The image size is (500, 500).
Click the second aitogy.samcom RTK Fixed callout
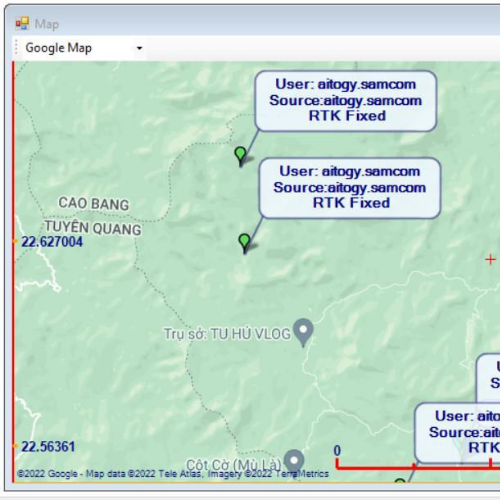coord(350,188)
